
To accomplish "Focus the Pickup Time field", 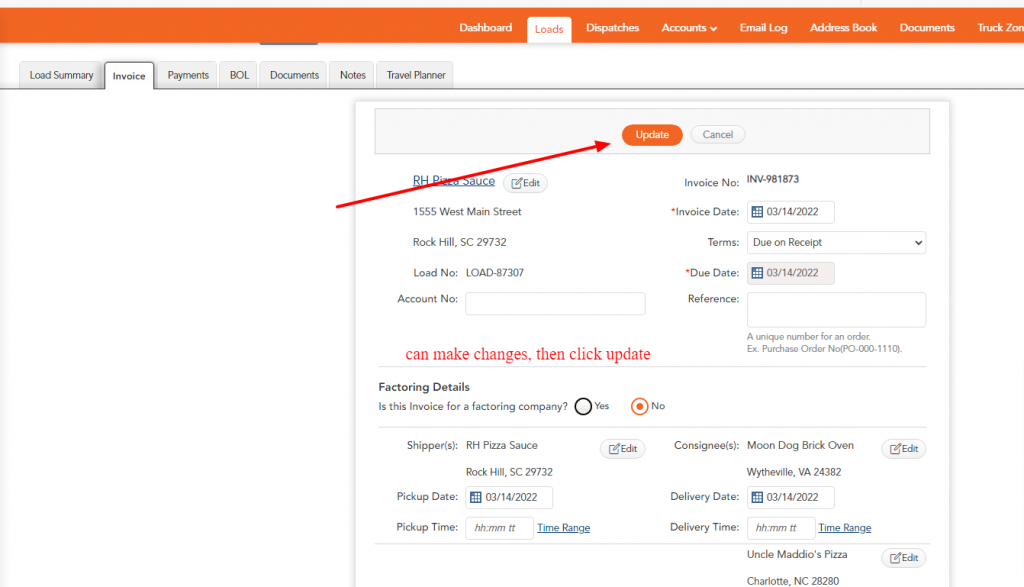I will 500,528.
